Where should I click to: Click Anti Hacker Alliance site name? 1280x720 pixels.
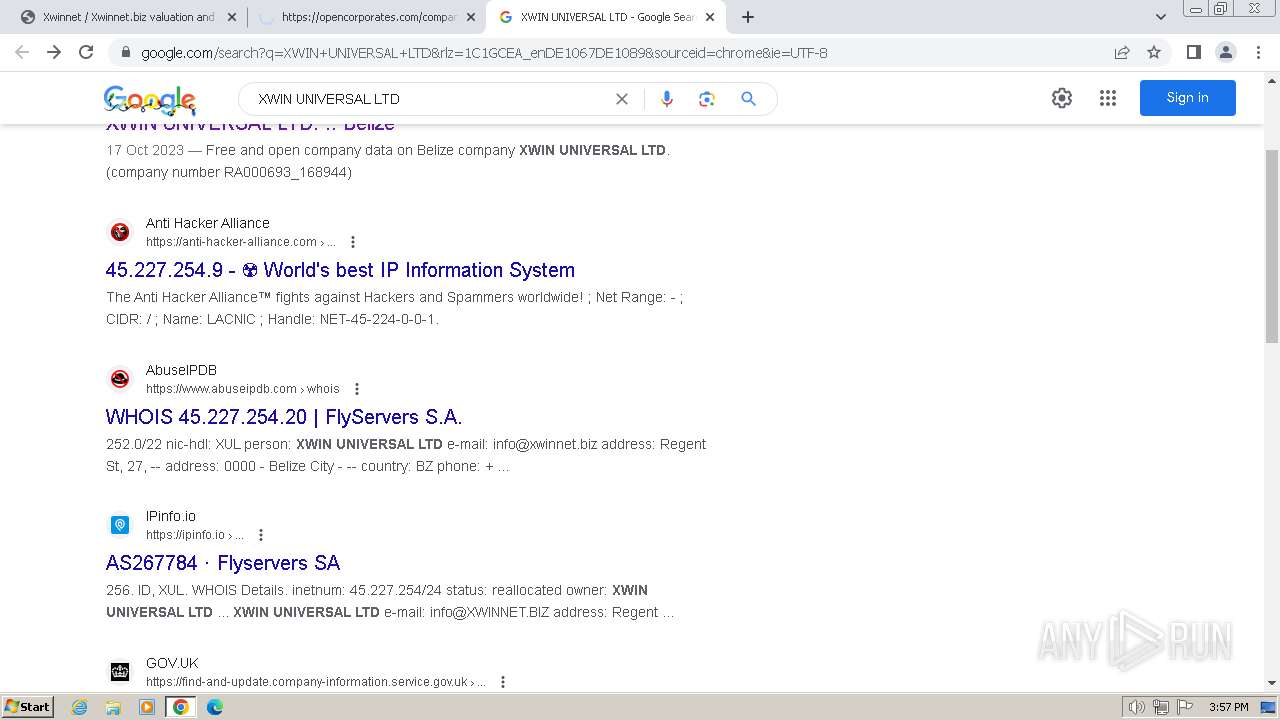[x=208, y=223]
